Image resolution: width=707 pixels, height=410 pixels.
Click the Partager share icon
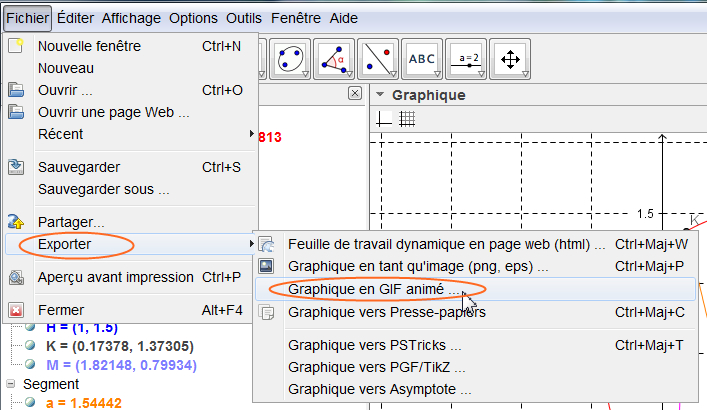(x=16, y=222)
